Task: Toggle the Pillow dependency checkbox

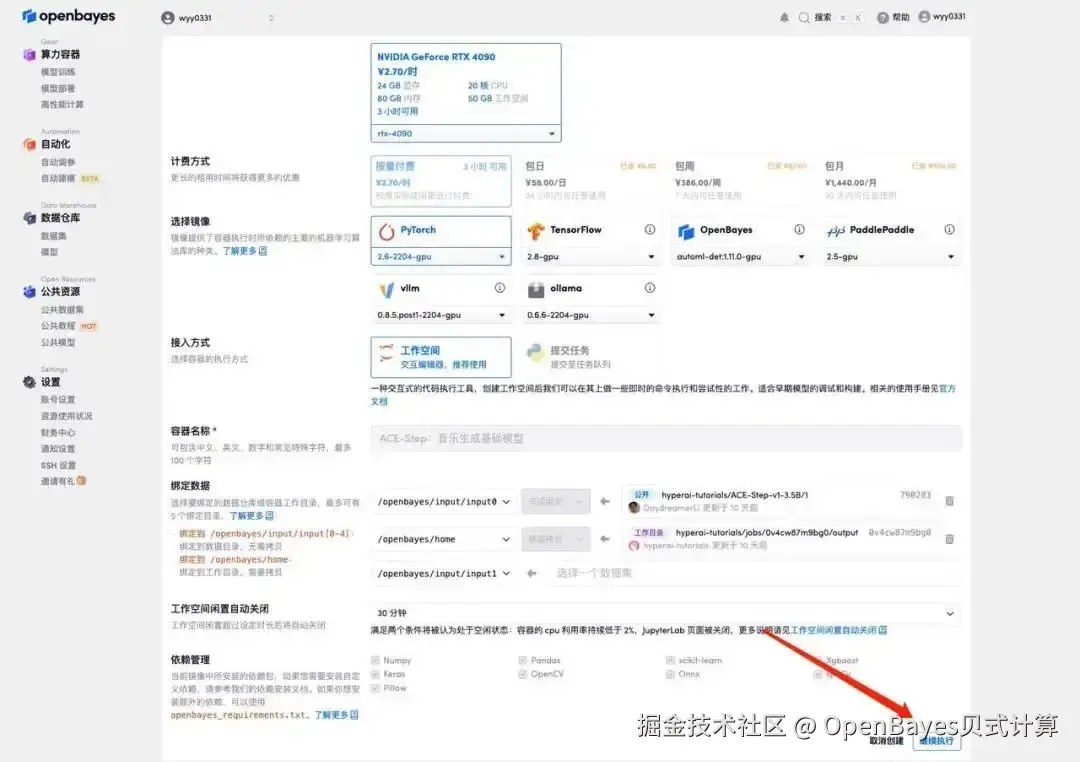Action: [375, 688]
